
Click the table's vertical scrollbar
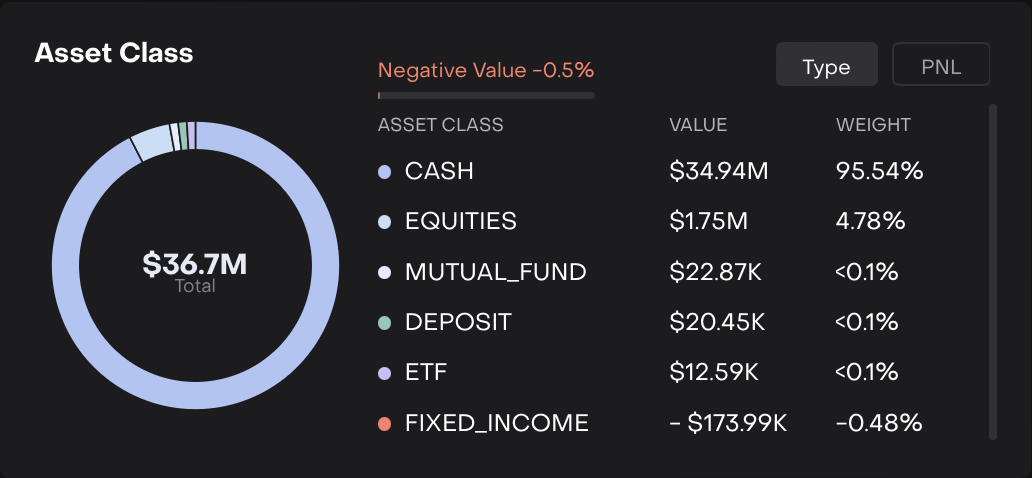pyautogui.click(x=992, y=270)
